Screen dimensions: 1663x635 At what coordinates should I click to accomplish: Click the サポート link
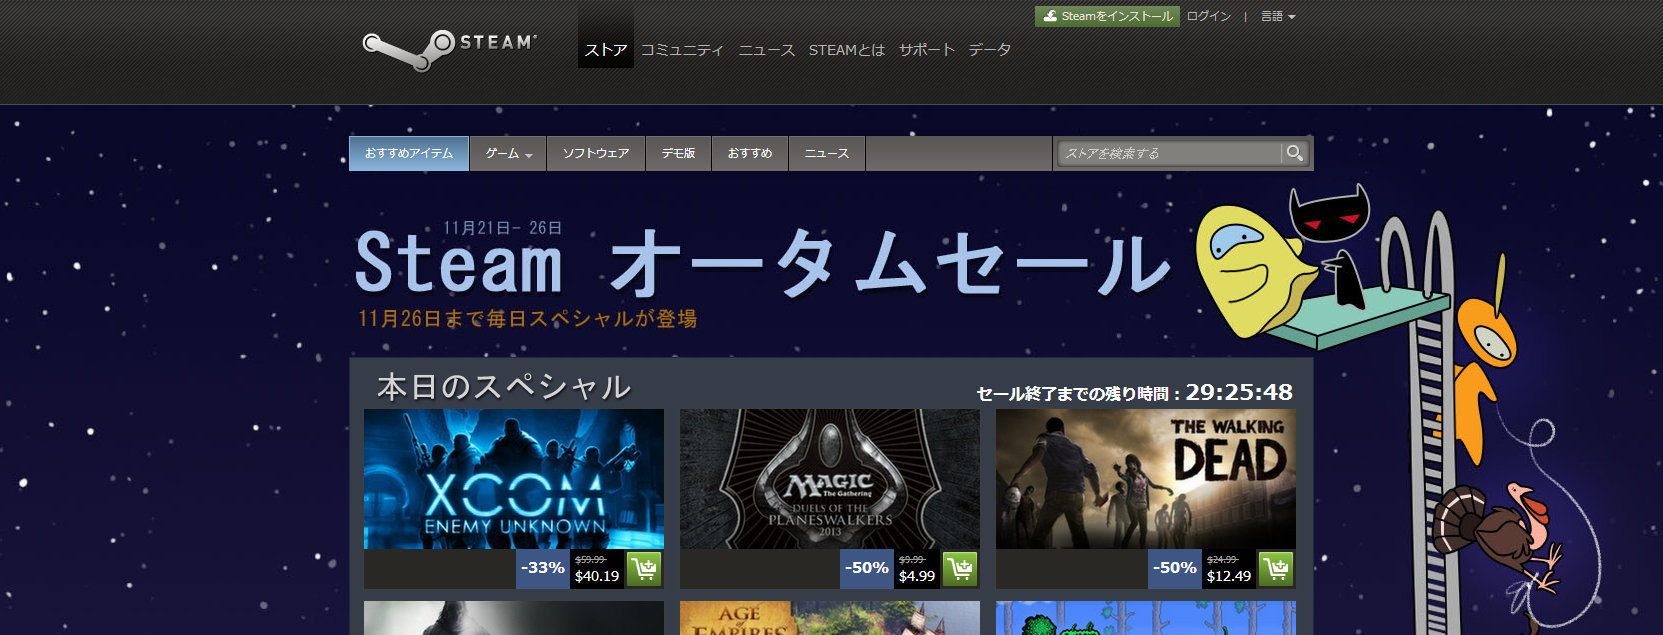(926, 50)
